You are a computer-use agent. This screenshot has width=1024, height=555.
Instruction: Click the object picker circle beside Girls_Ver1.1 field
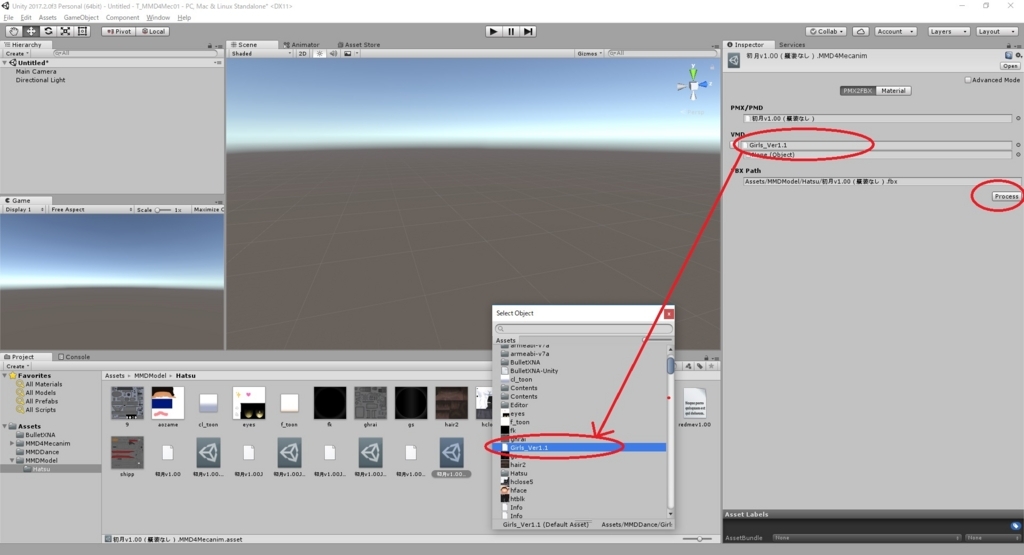coord(1017,145)
